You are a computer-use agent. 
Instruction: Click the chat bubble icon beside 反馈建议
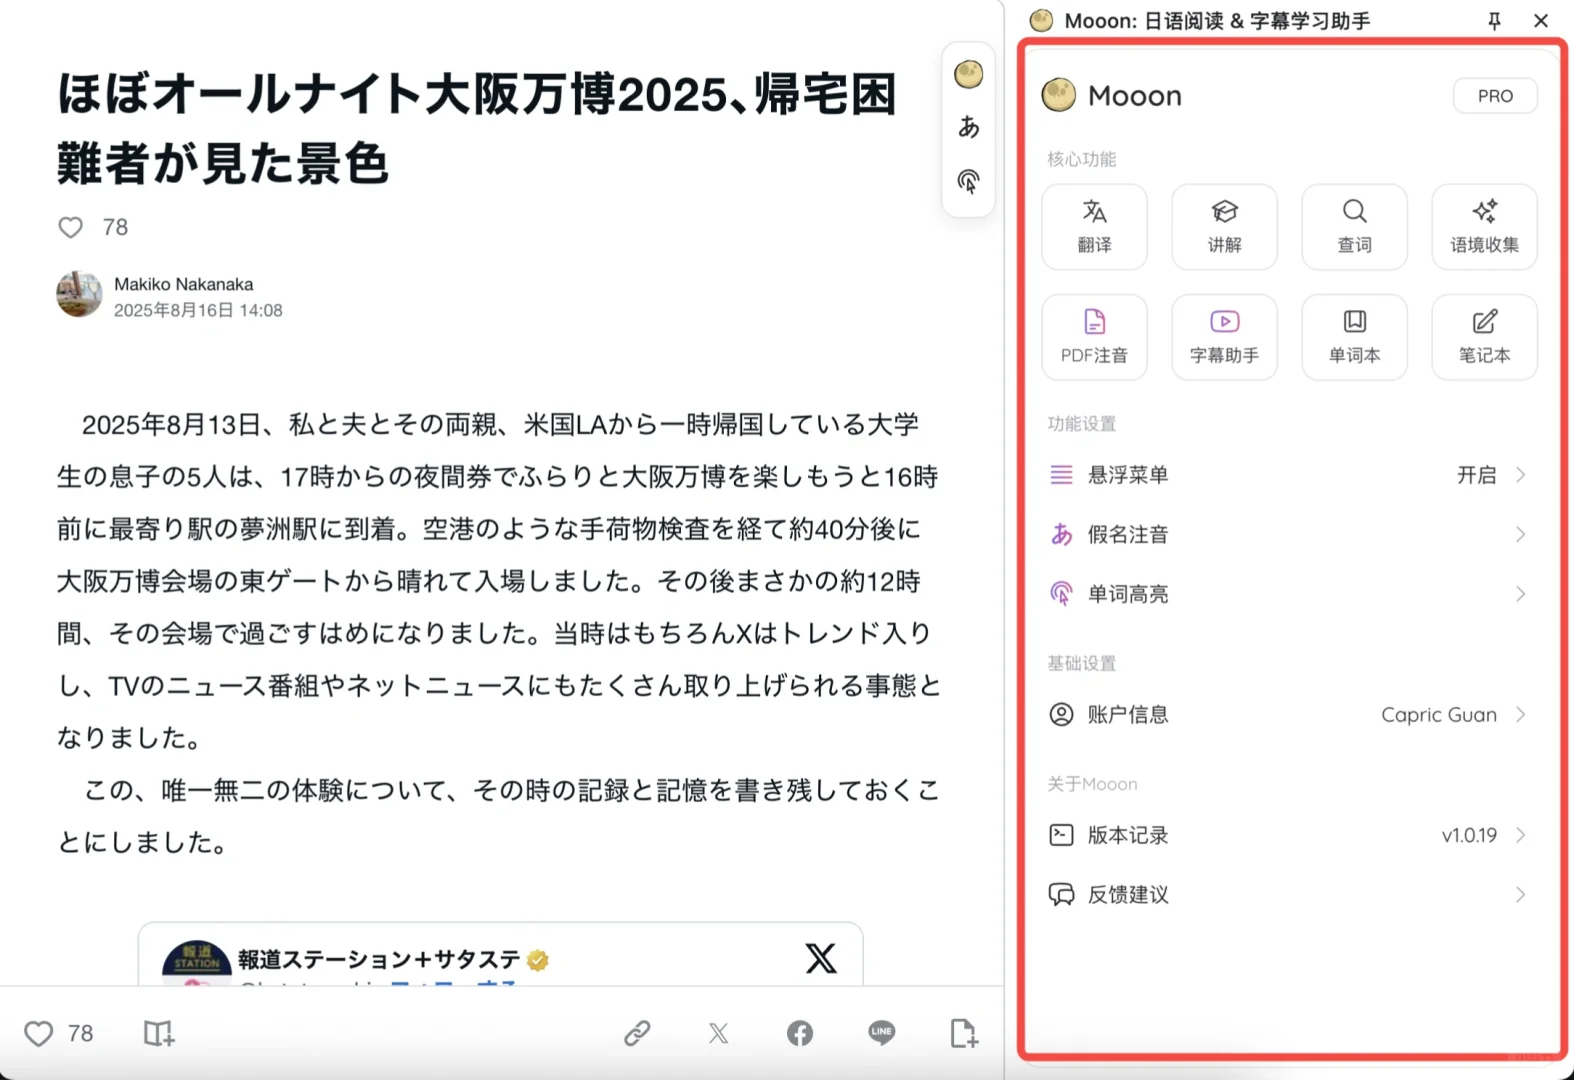[x=1061, y=895]
